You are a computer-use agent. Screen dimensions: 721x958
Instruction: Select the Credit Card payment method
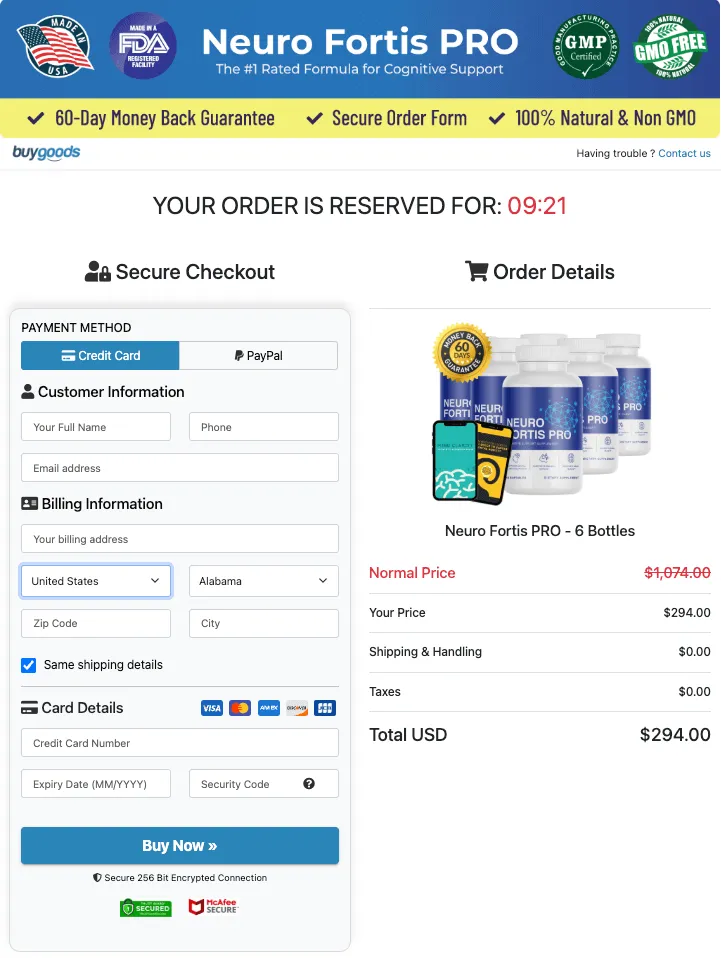[100, 355]
